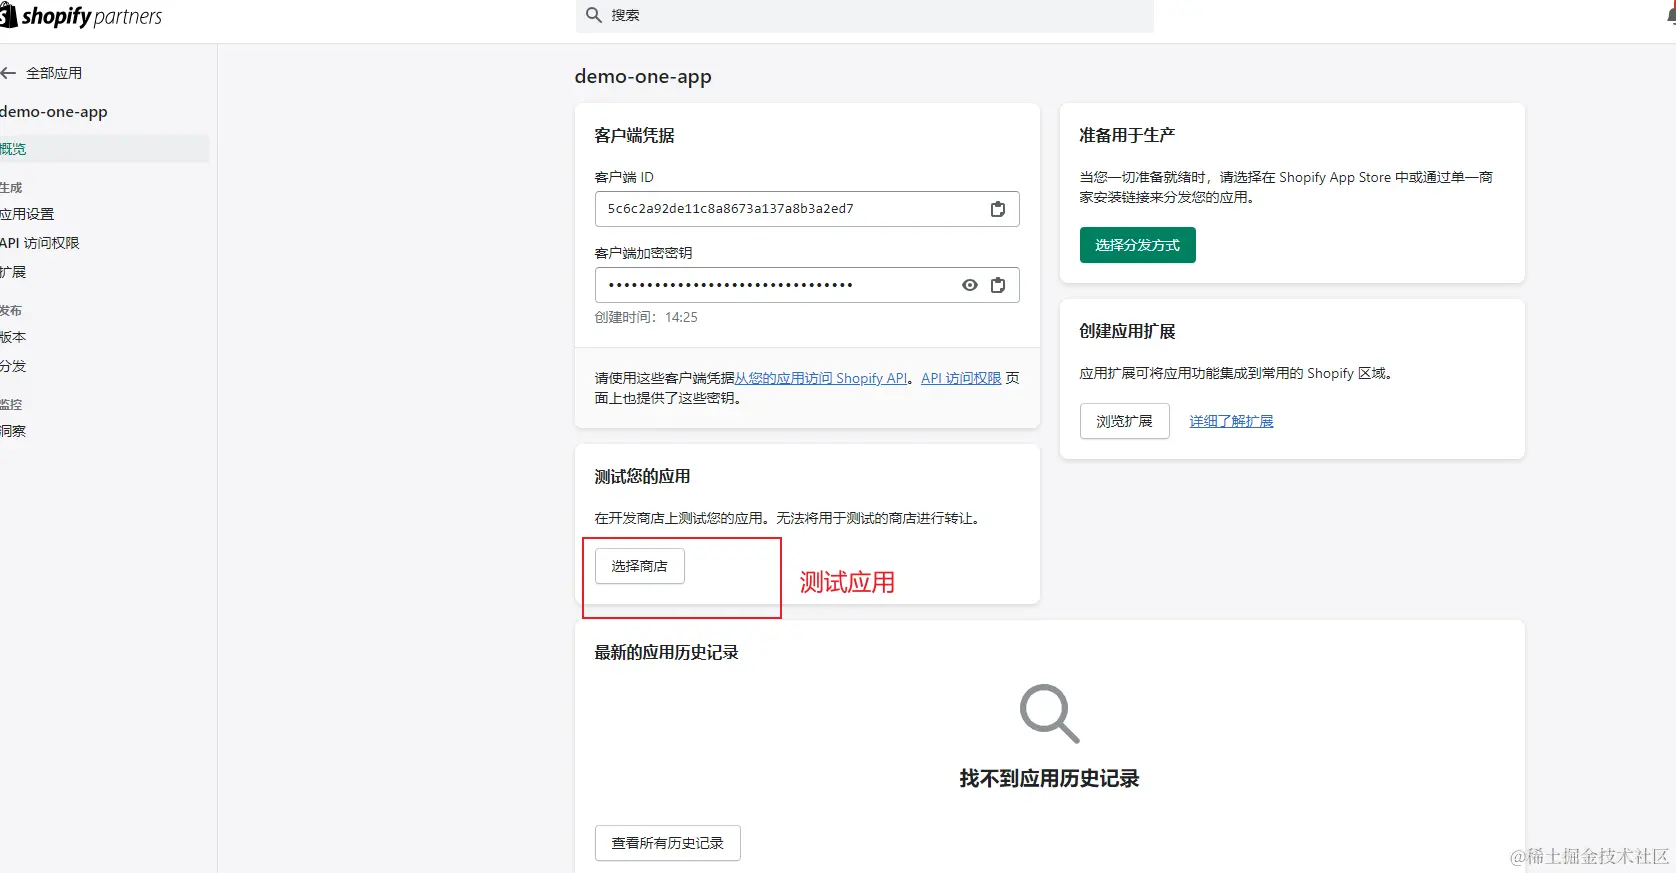1676x873 pixels.
Task: Click the back arrow next to 全部应用
Action: click(x=9, y=73)
